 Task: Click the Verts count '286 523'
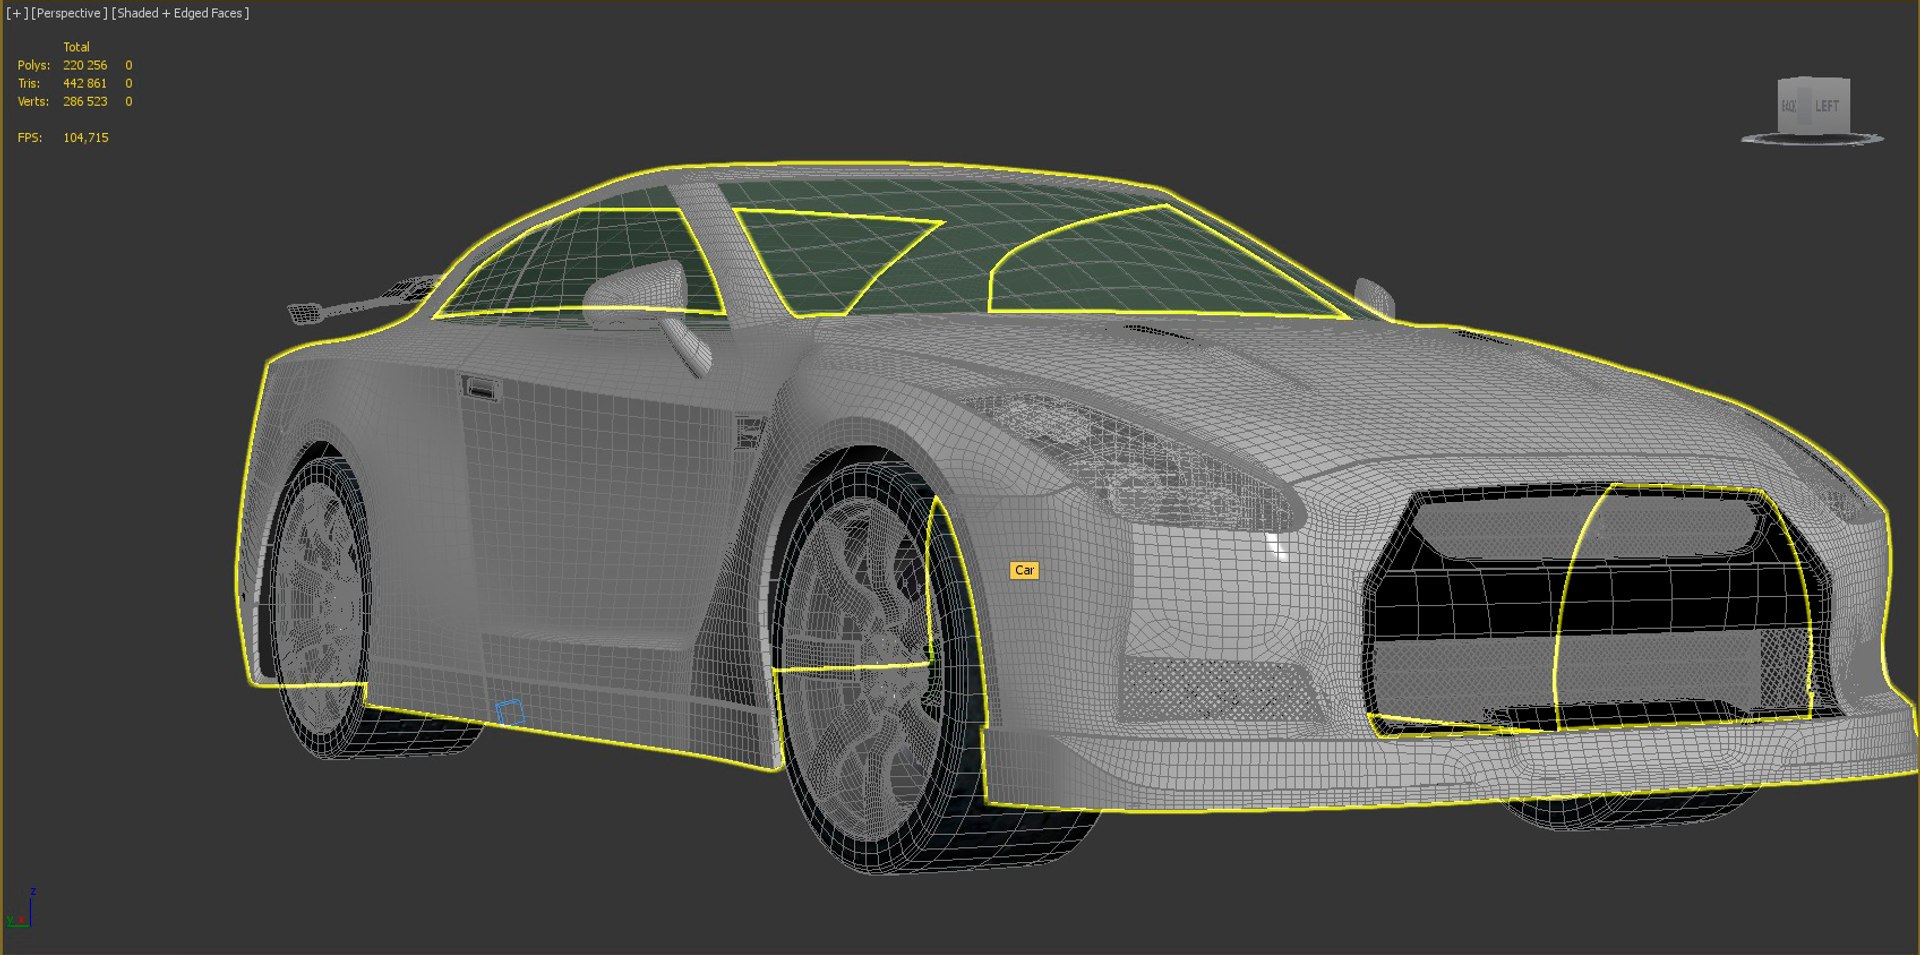click(85, 101)
